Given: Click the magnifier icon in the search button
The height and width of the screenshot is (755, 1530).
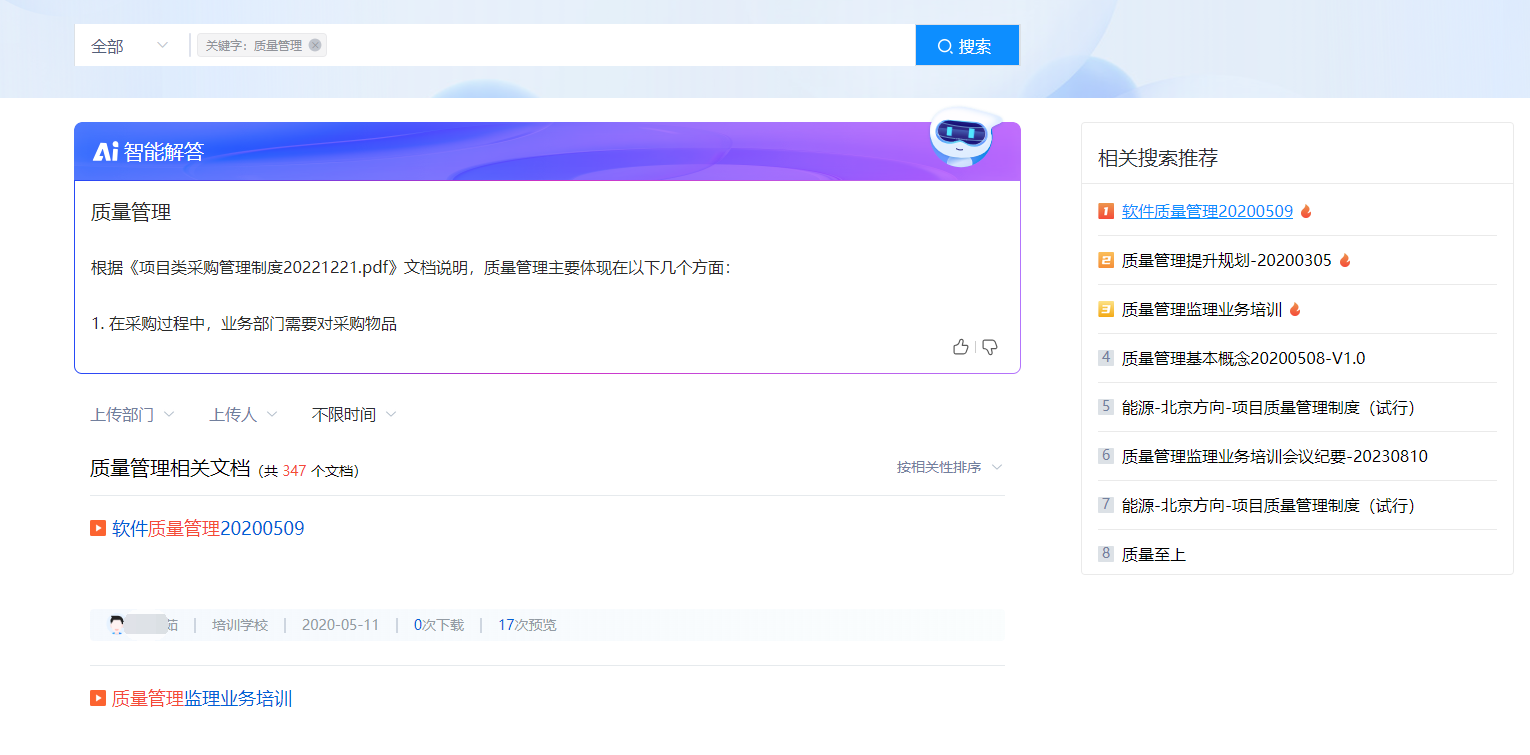Looking at the screenshot, I should point(944,44).
